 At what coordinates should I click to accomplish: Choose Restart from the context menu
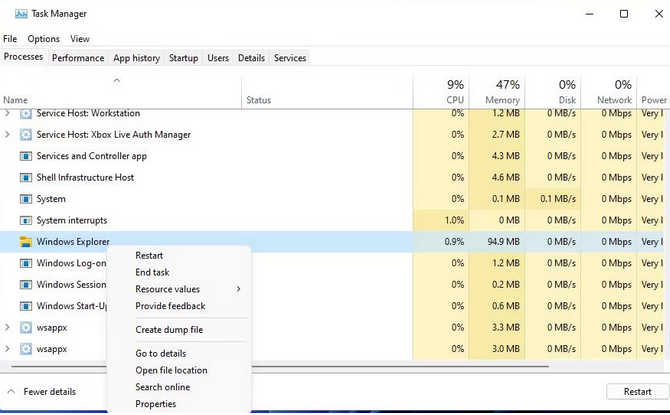(149, 256)
